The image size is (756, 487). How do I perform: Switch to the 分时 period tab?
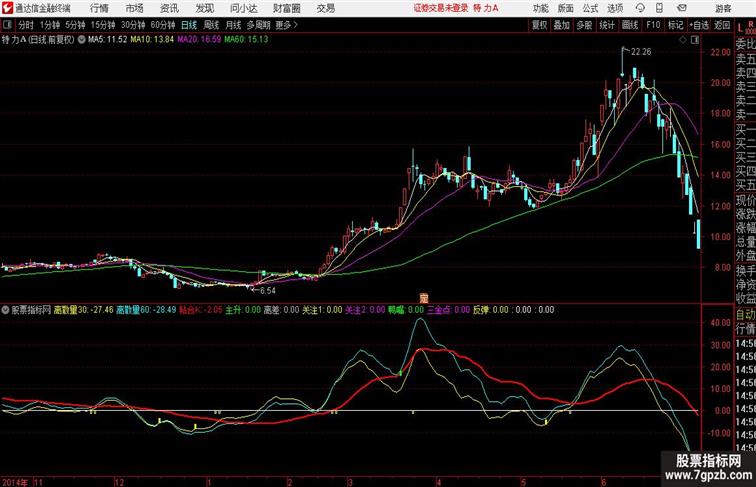tap(26, 25)
